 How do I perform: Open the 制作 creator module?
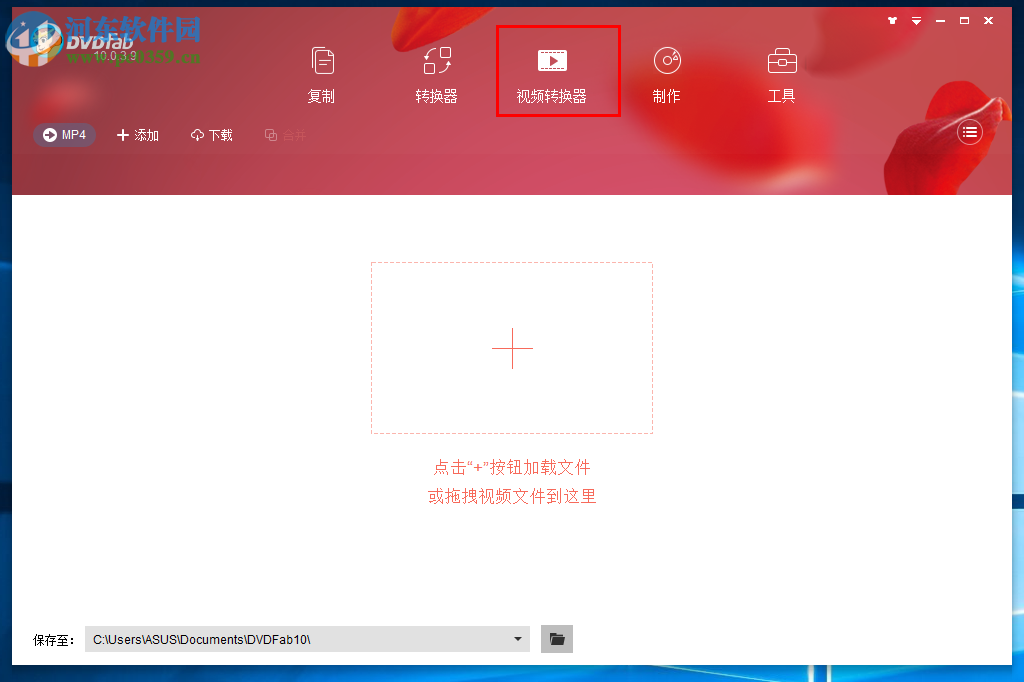666,70
